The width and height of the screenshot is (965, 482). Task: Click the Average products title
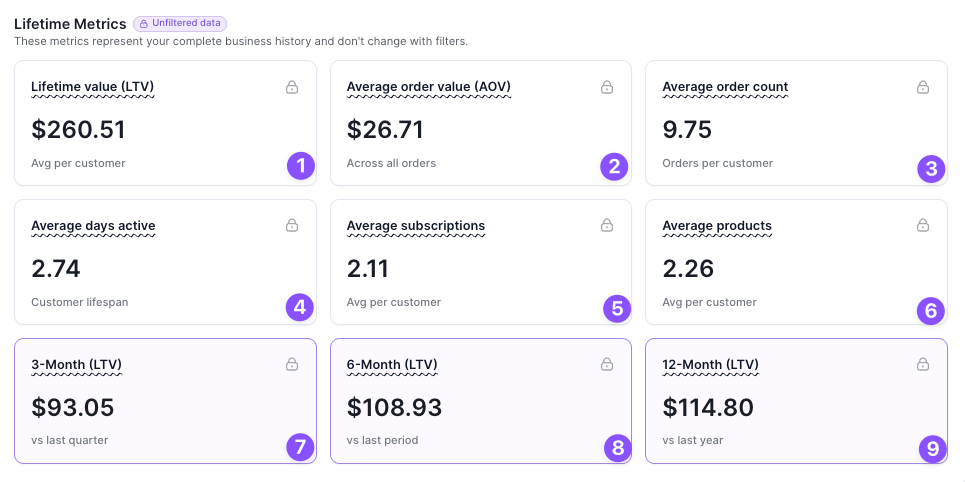pyautogui.click(x=717, y=226)
